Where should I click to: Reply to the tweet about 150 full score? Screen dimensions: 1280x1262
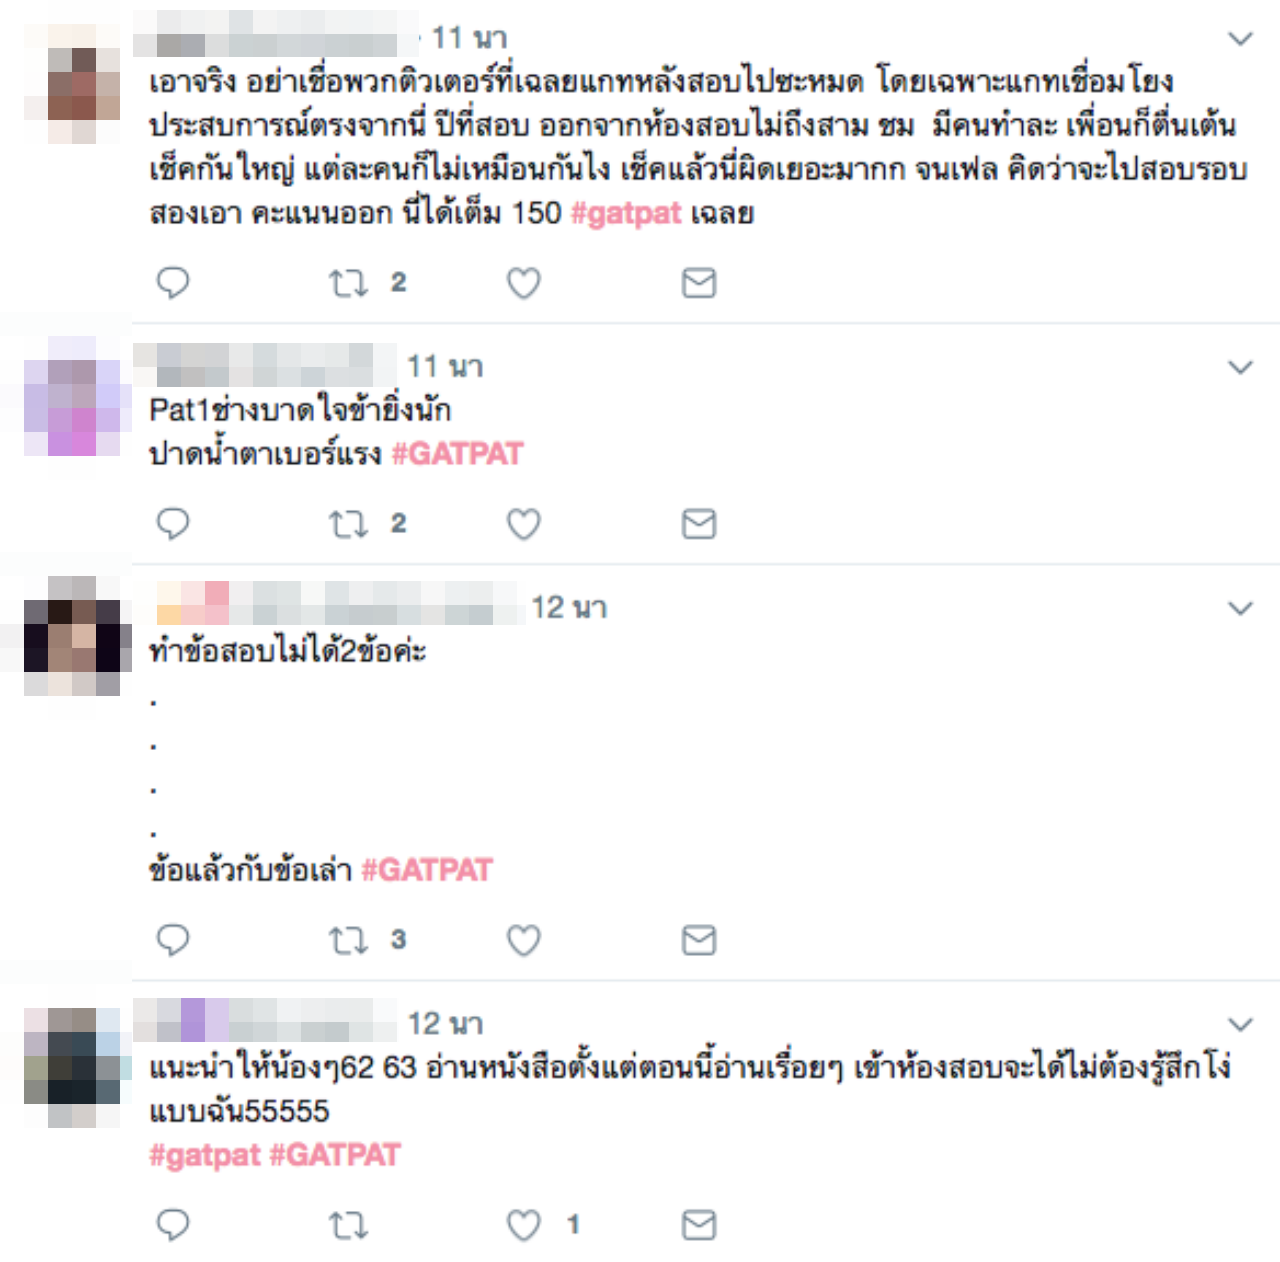(173, 283)
